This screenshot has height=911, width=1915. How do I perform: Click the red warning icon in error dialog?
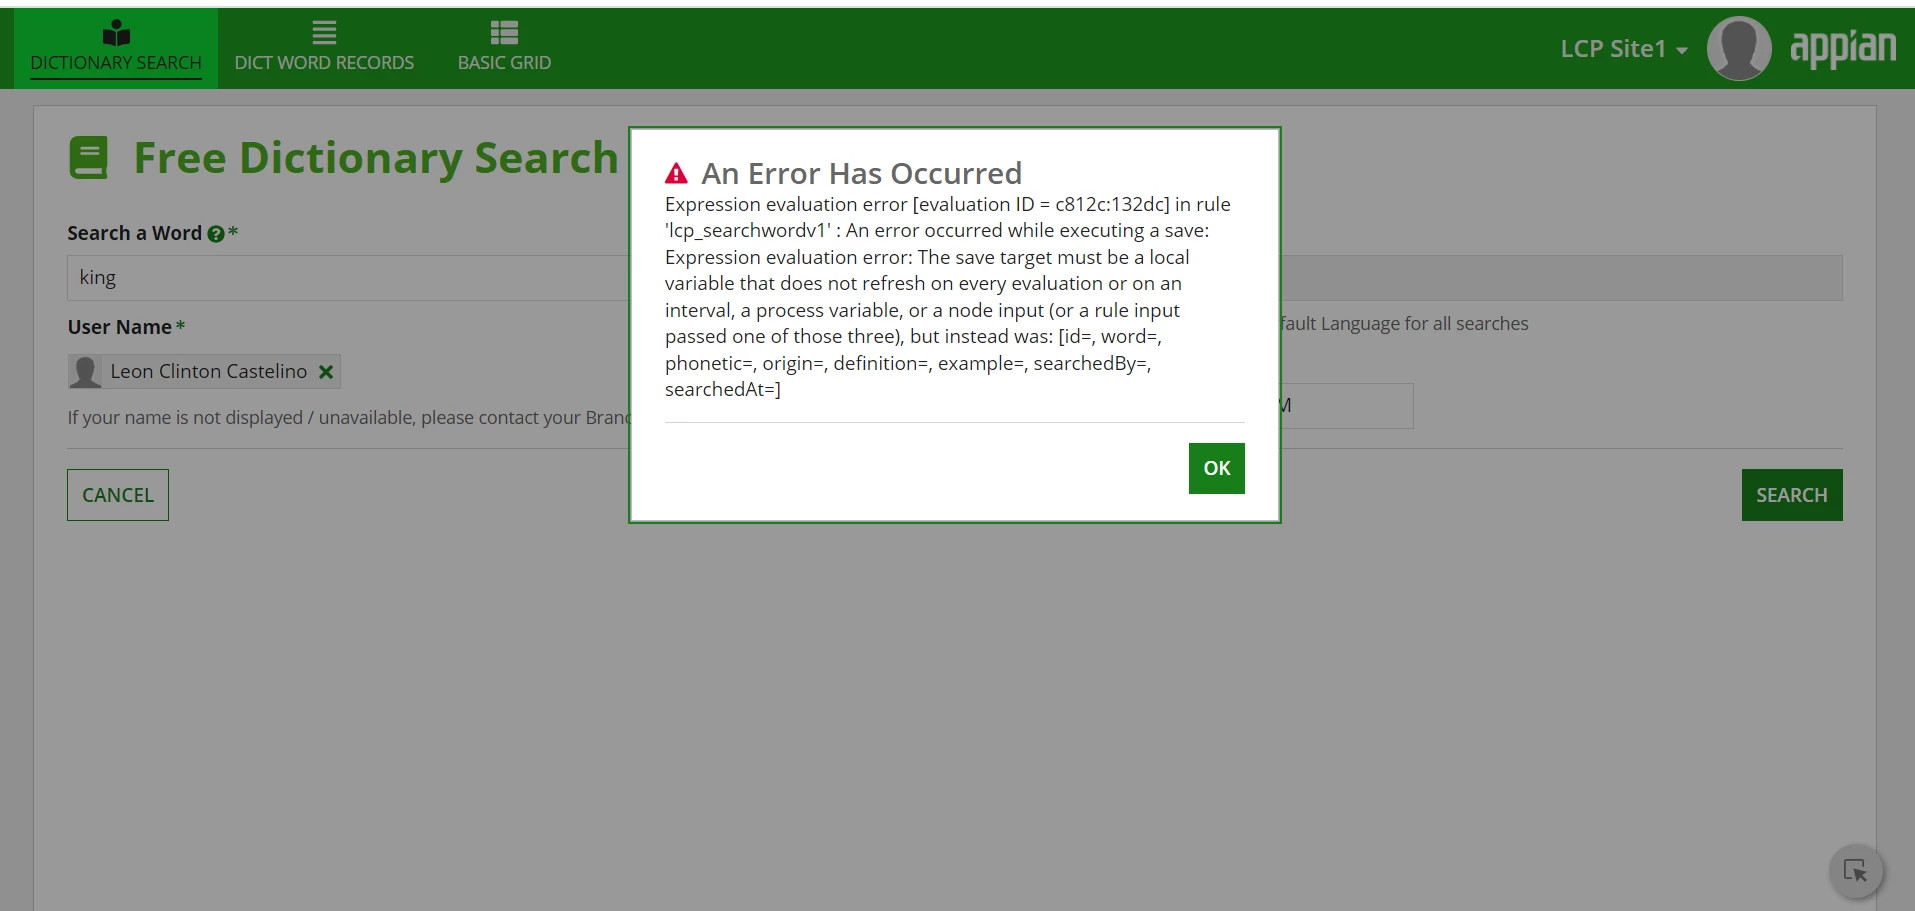click(677, 174)
